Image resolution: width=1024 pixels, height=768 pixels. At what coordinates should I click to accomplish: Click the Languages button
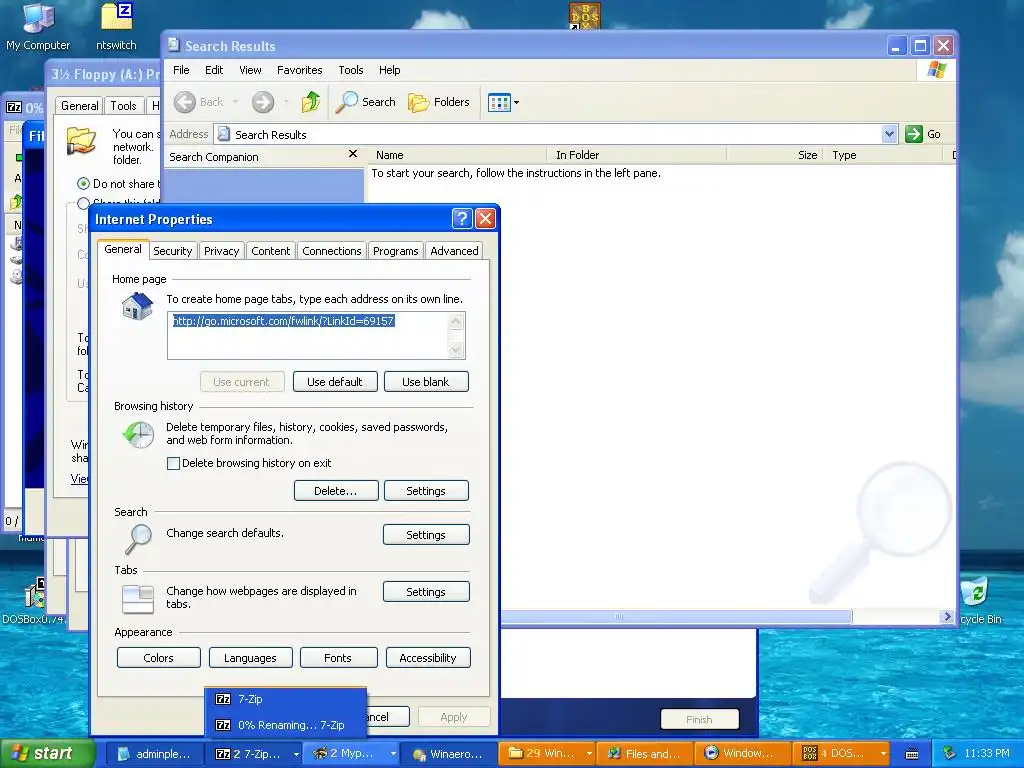pyautogui.click(x=250, y=658)
